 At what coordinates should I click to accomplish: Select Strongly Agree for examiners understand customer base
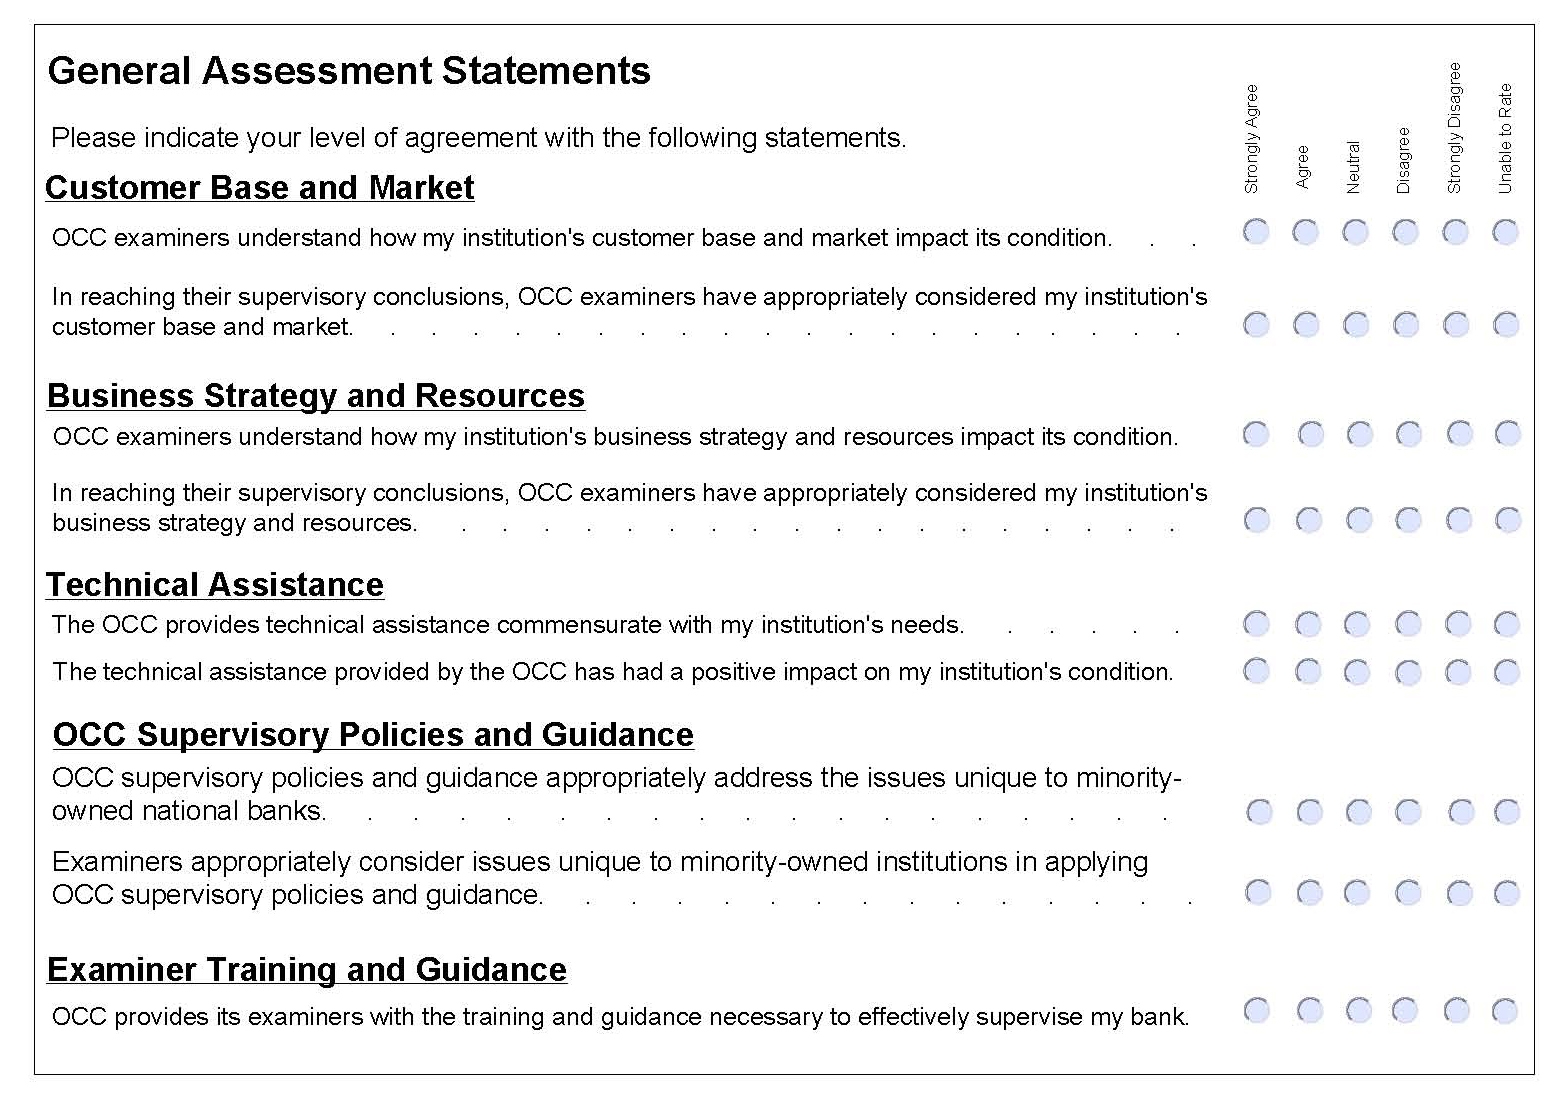[1256, 232]
